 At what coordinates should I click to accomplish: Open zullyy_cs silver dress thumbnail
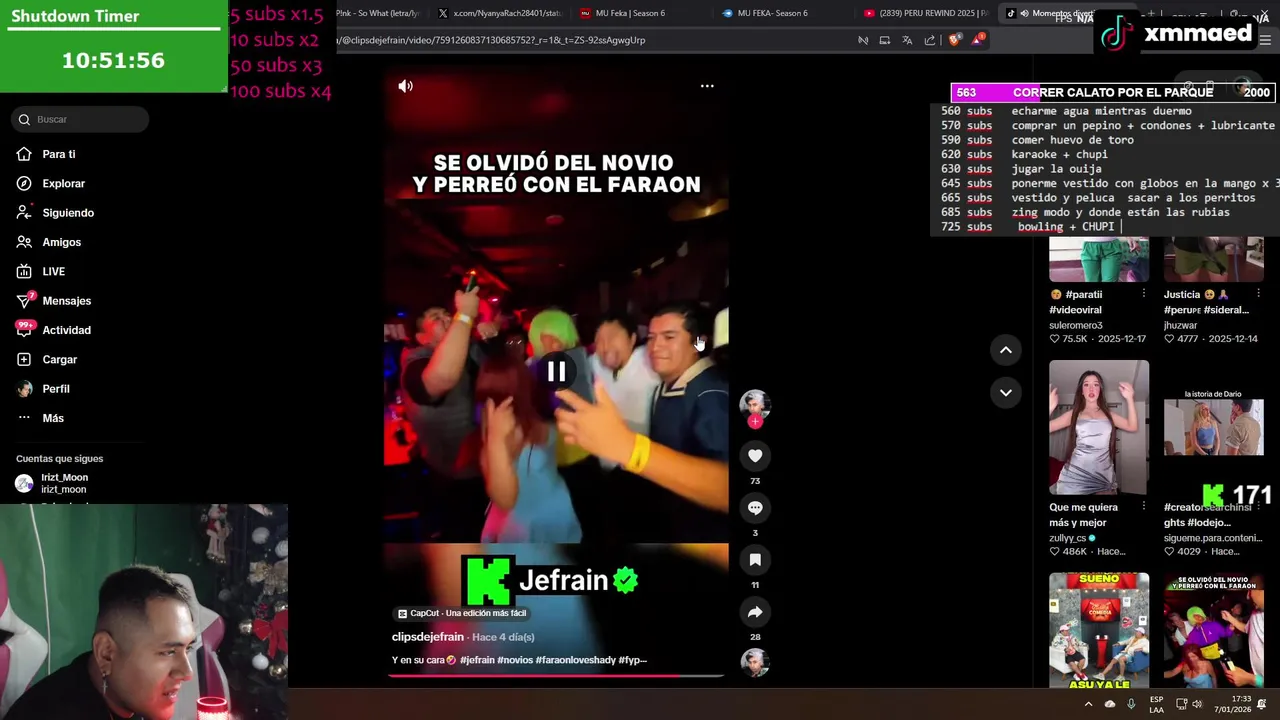[1099, 427]
